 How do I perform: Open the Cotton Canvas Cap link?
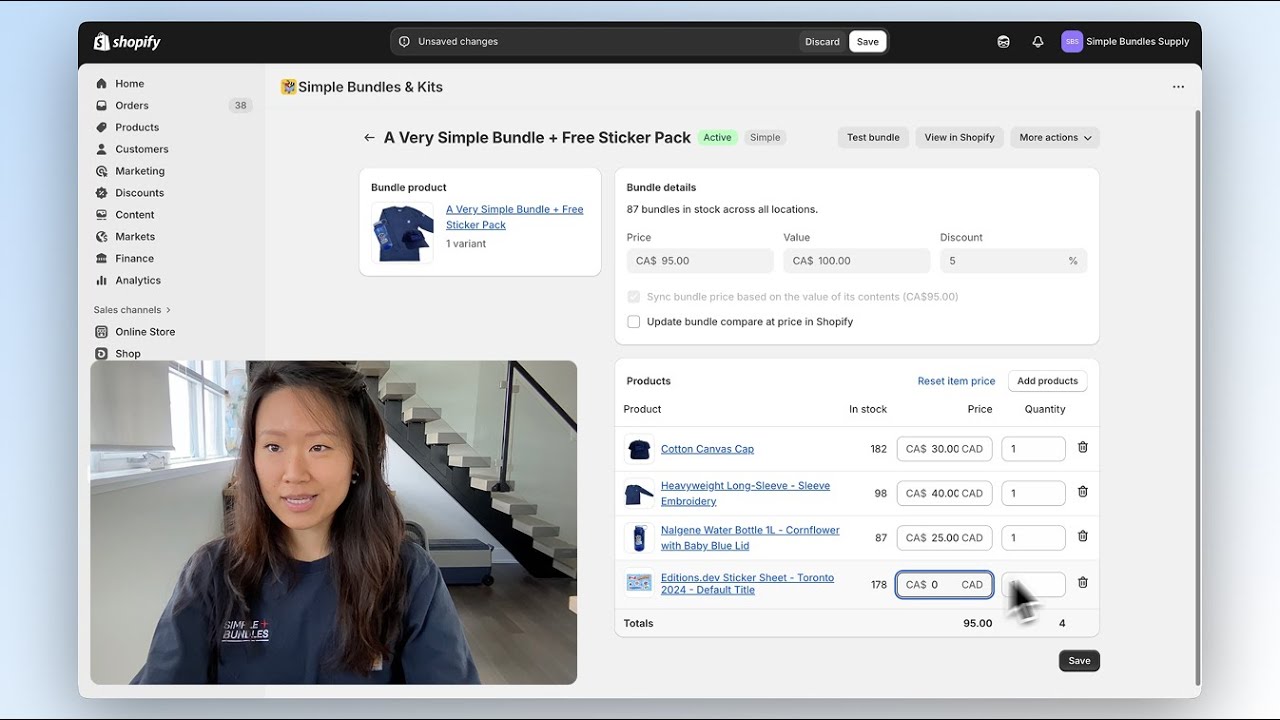(707, 449)
